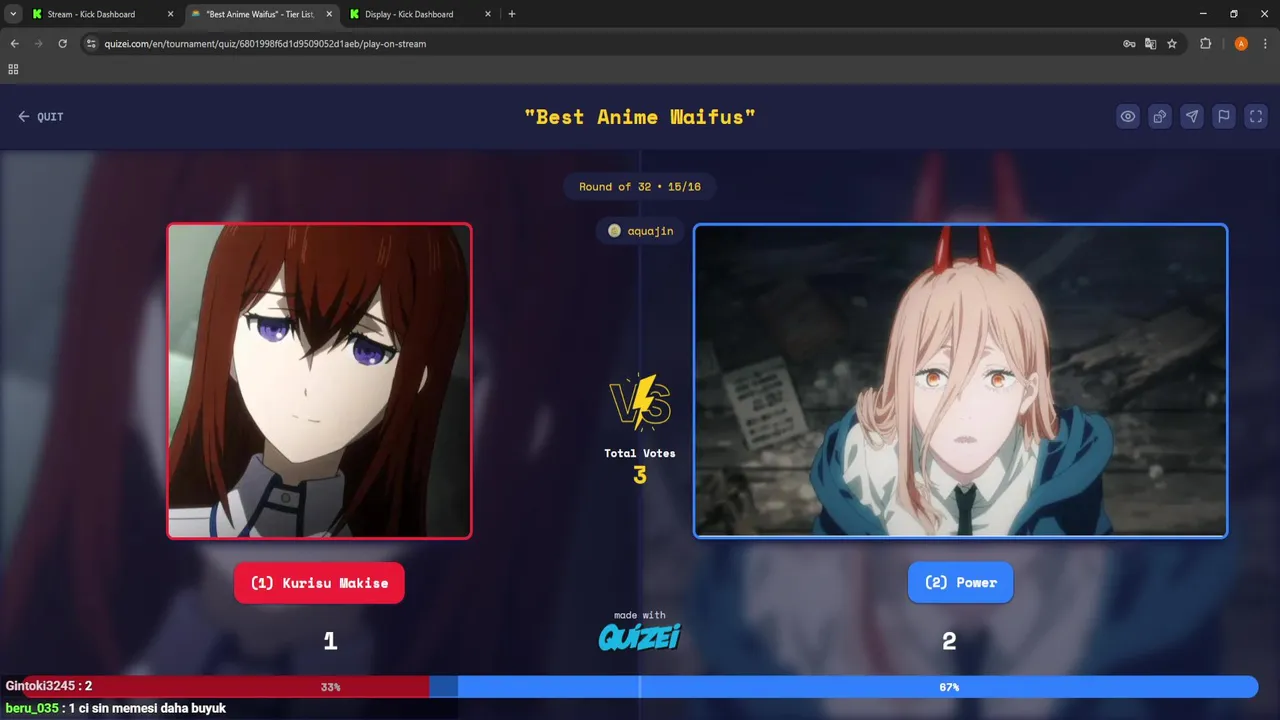This screenshot has height=720, width=1280.
Task: Minimize the browser window
Action: pos(1202,14)
